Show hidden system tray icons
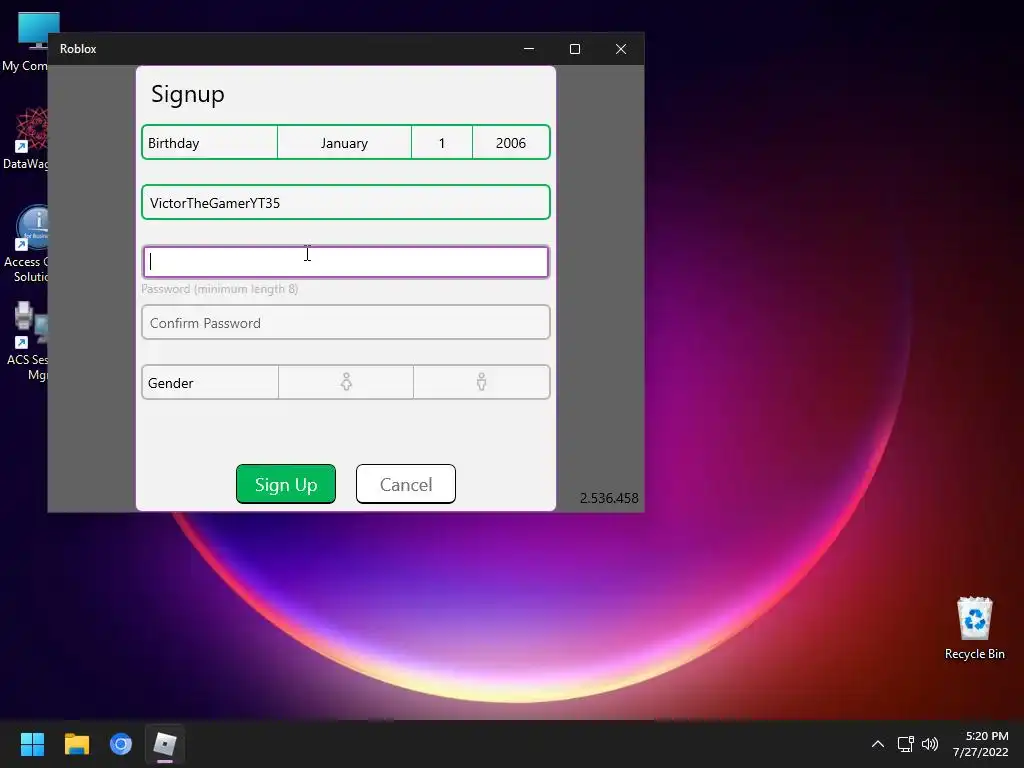Viewport: 1024px width, 768px height. (878, 744)
